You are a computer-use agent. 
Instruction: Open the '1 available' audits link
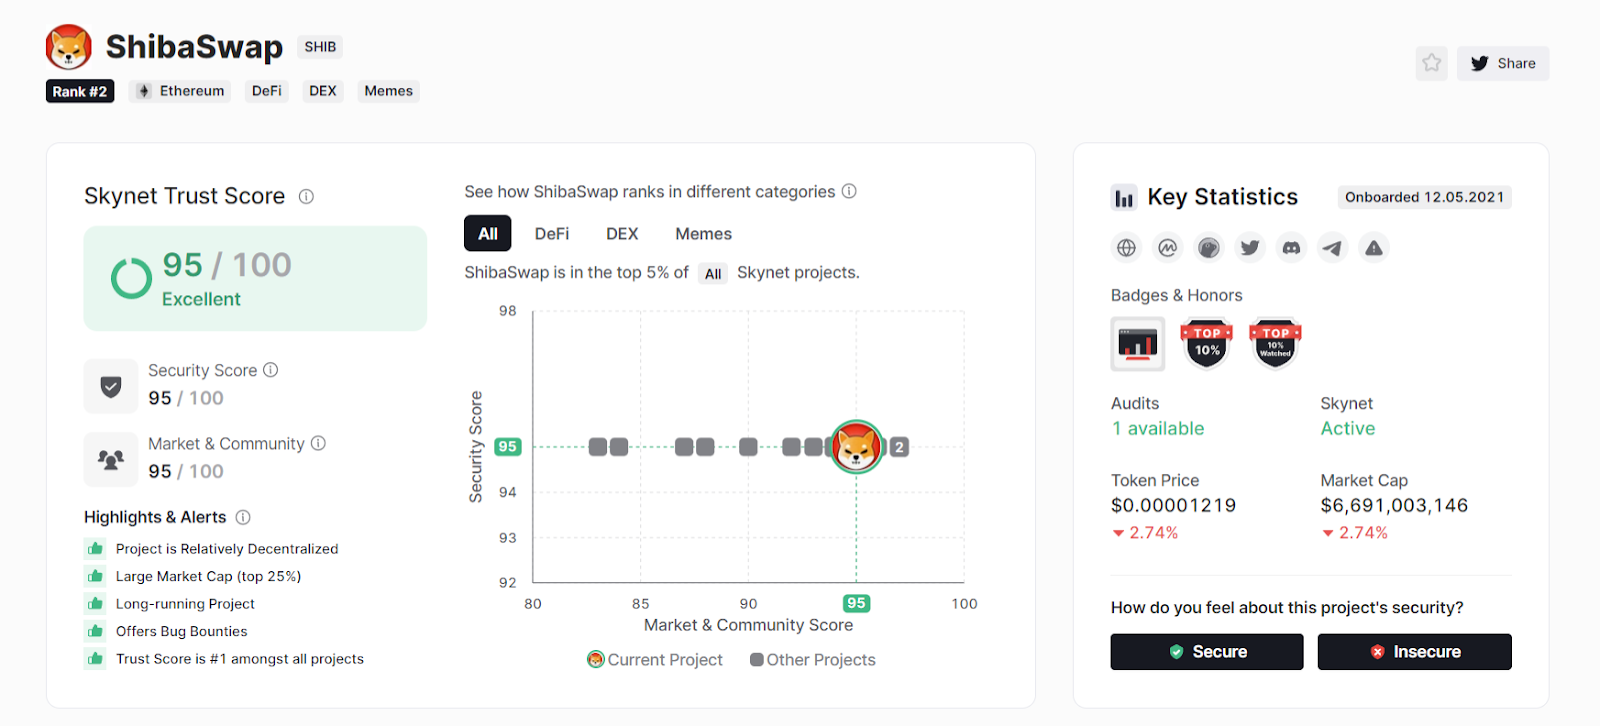click(1157, 428)
